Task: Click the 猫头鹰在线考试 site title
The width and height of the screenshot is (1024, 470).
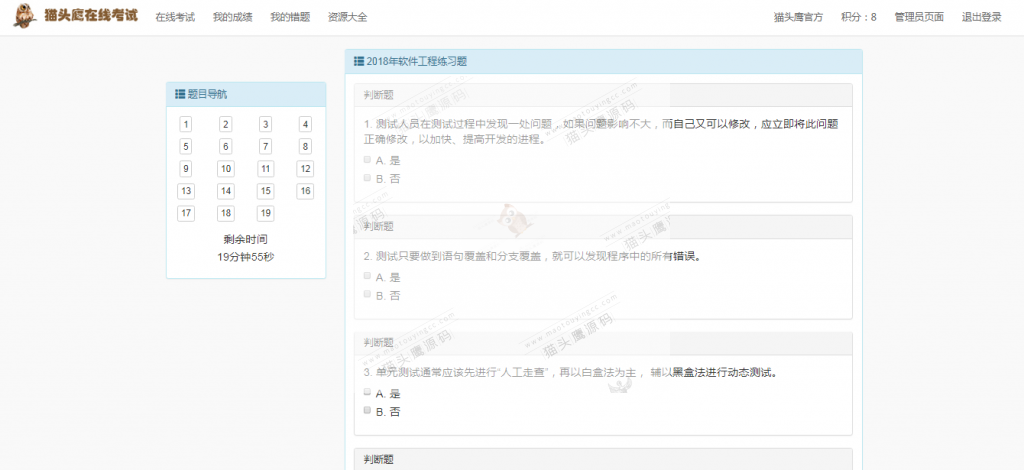Action: (x=91, y=15)
